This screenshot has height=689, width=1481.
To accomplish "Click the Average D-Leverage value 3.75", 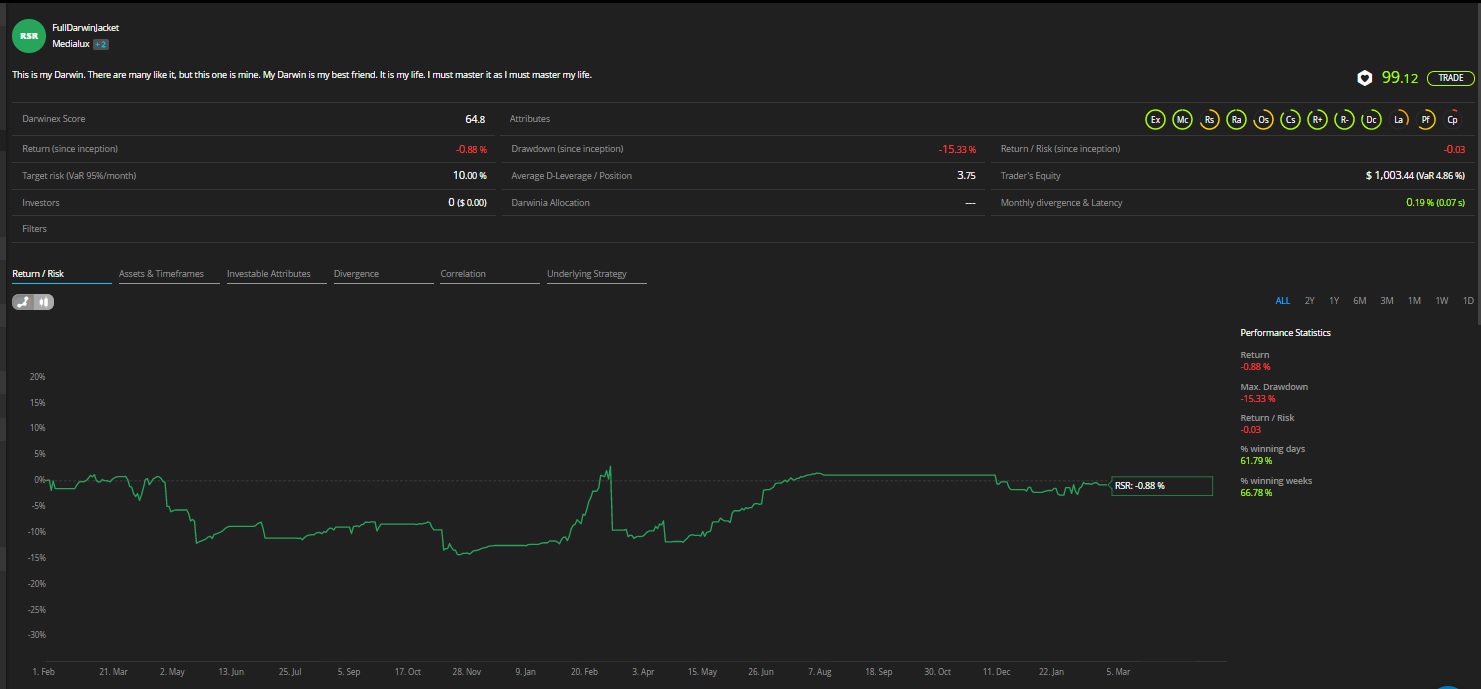I will click(966, 175).
